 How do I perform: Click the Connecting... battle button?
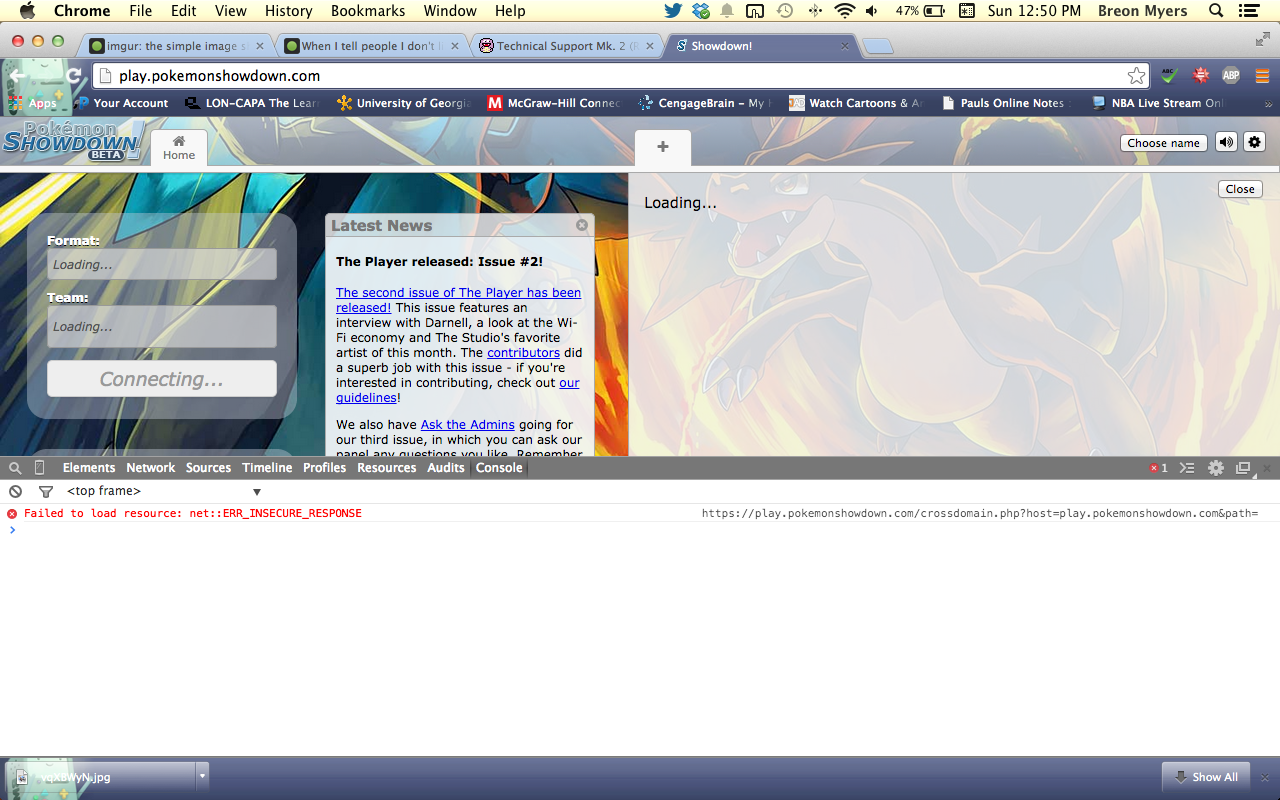pyautogui.click(x=162, y=379)
